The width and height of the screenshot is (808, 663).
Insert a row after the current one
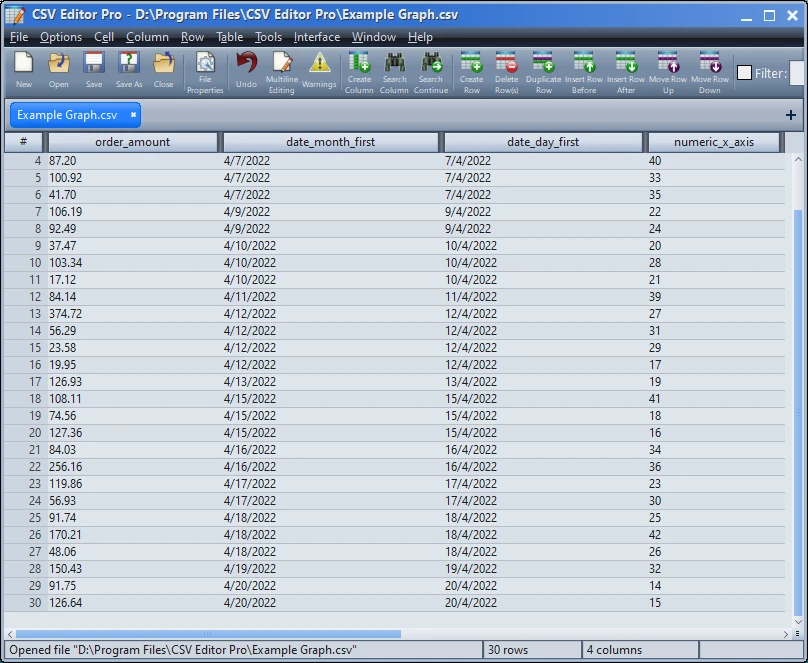pos(625,72)
